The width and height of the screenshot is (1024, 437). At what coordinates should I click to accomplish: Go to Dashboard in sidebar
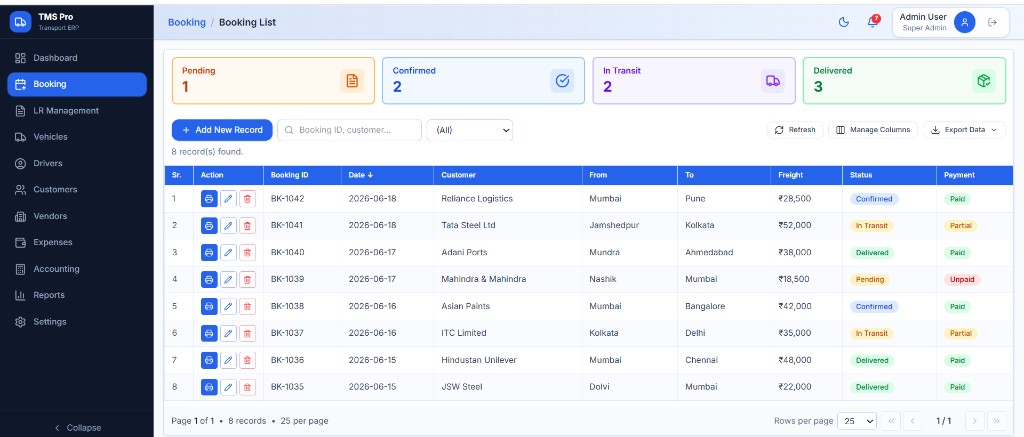coord(77,58)
